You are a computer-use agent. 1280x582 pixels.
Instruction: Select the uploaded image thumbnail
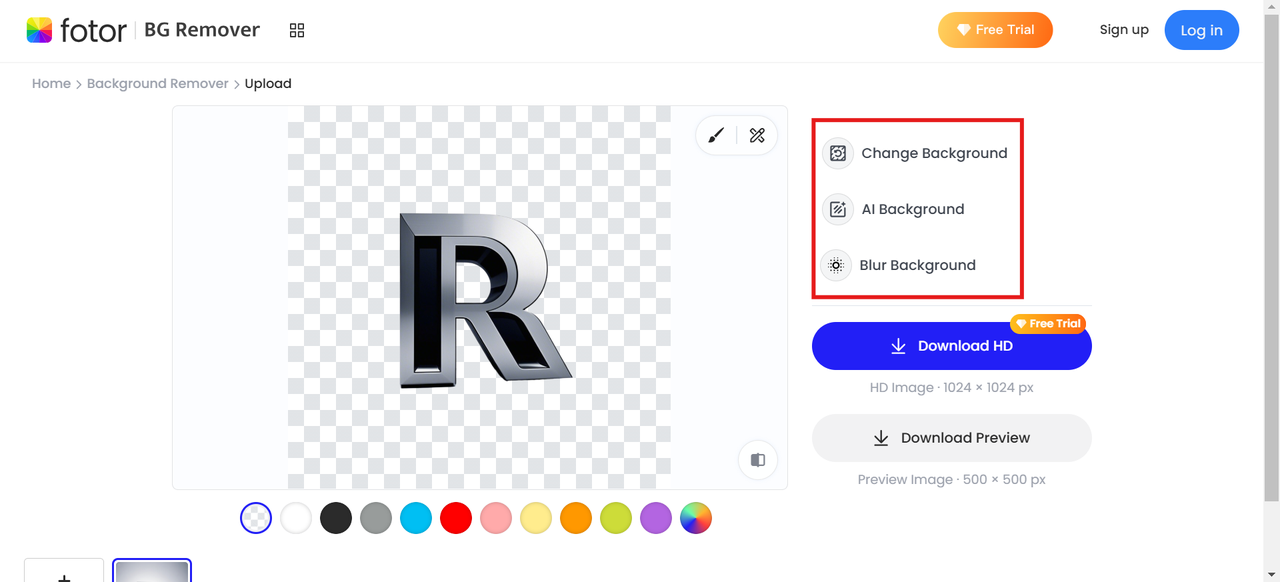point(152,571)
